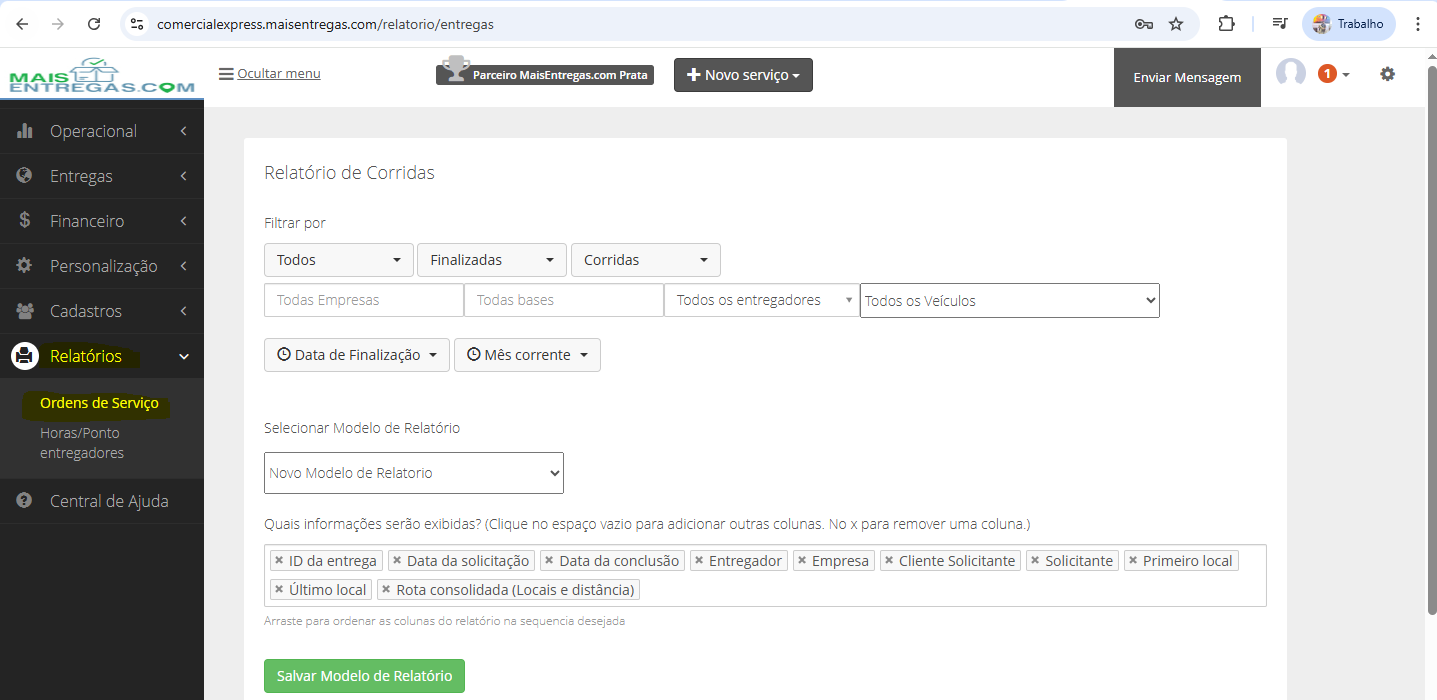Open Horas/Ponto entregadores report
The width and height of the screenshot is (1437, 700).
(82, 443)
